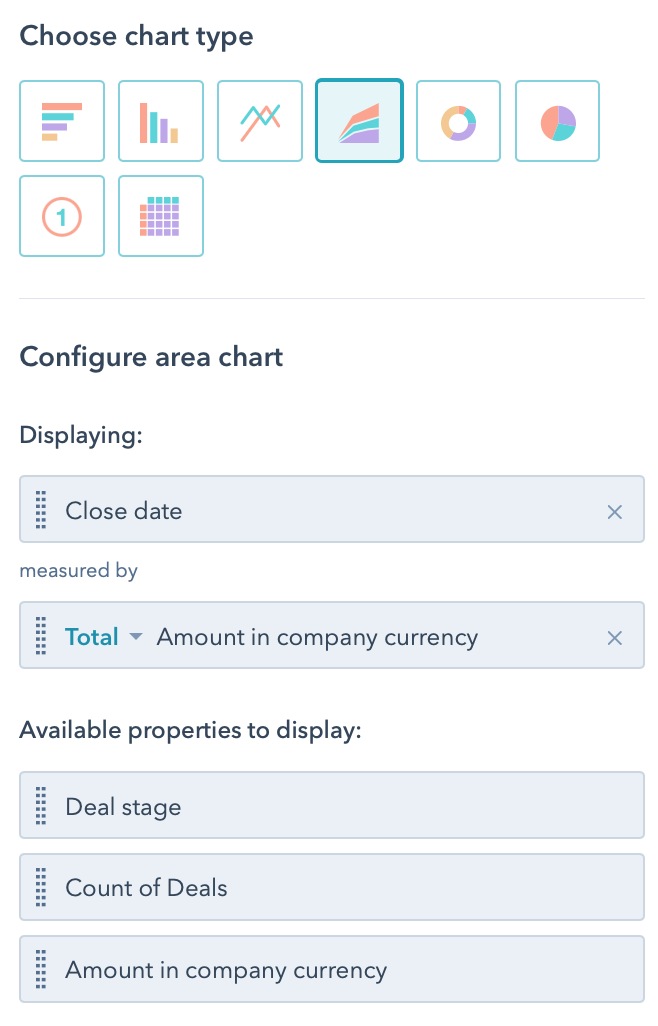Click the Choose chart type heading

(136, 36)
